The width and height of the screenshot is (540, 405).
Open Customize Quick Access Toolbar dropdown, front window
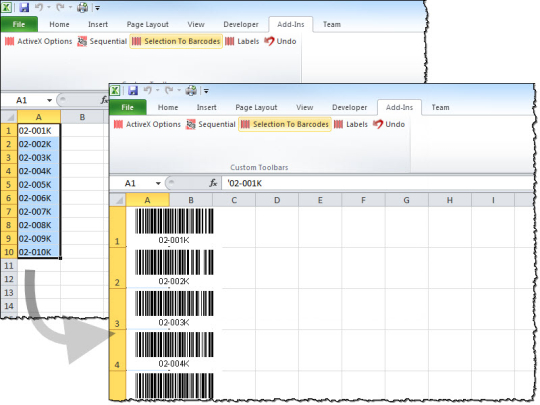206,91
